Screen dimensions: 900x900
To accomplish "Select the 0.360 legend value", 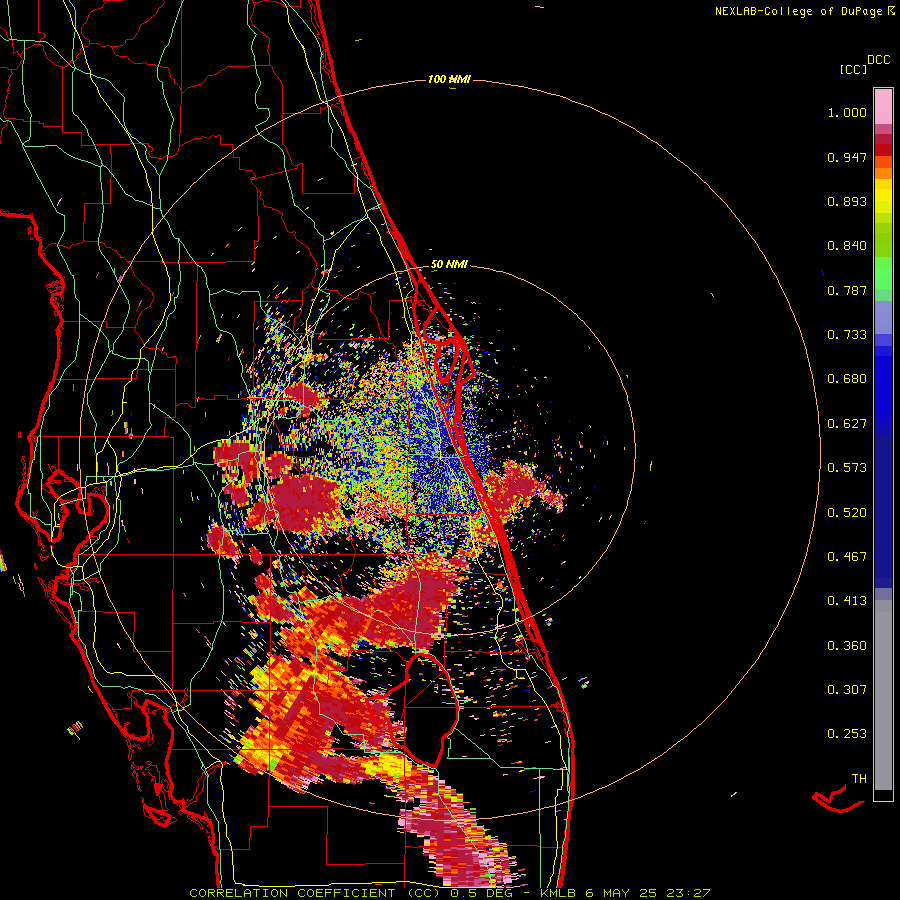I will point(847,646).
